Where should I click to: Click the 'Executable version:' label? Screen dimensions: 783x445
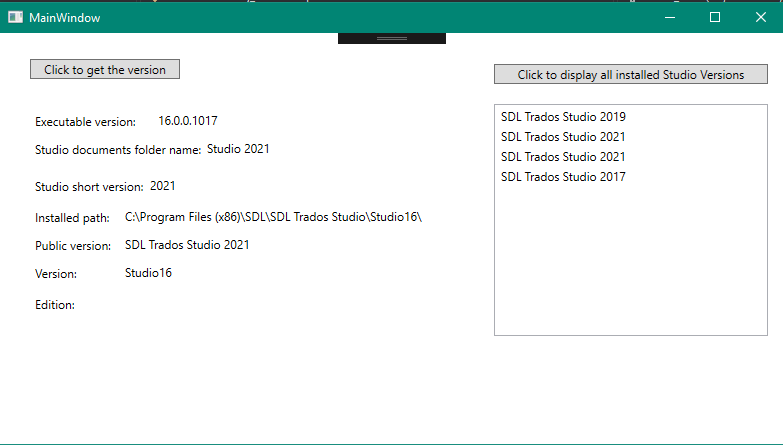(85, 122)
